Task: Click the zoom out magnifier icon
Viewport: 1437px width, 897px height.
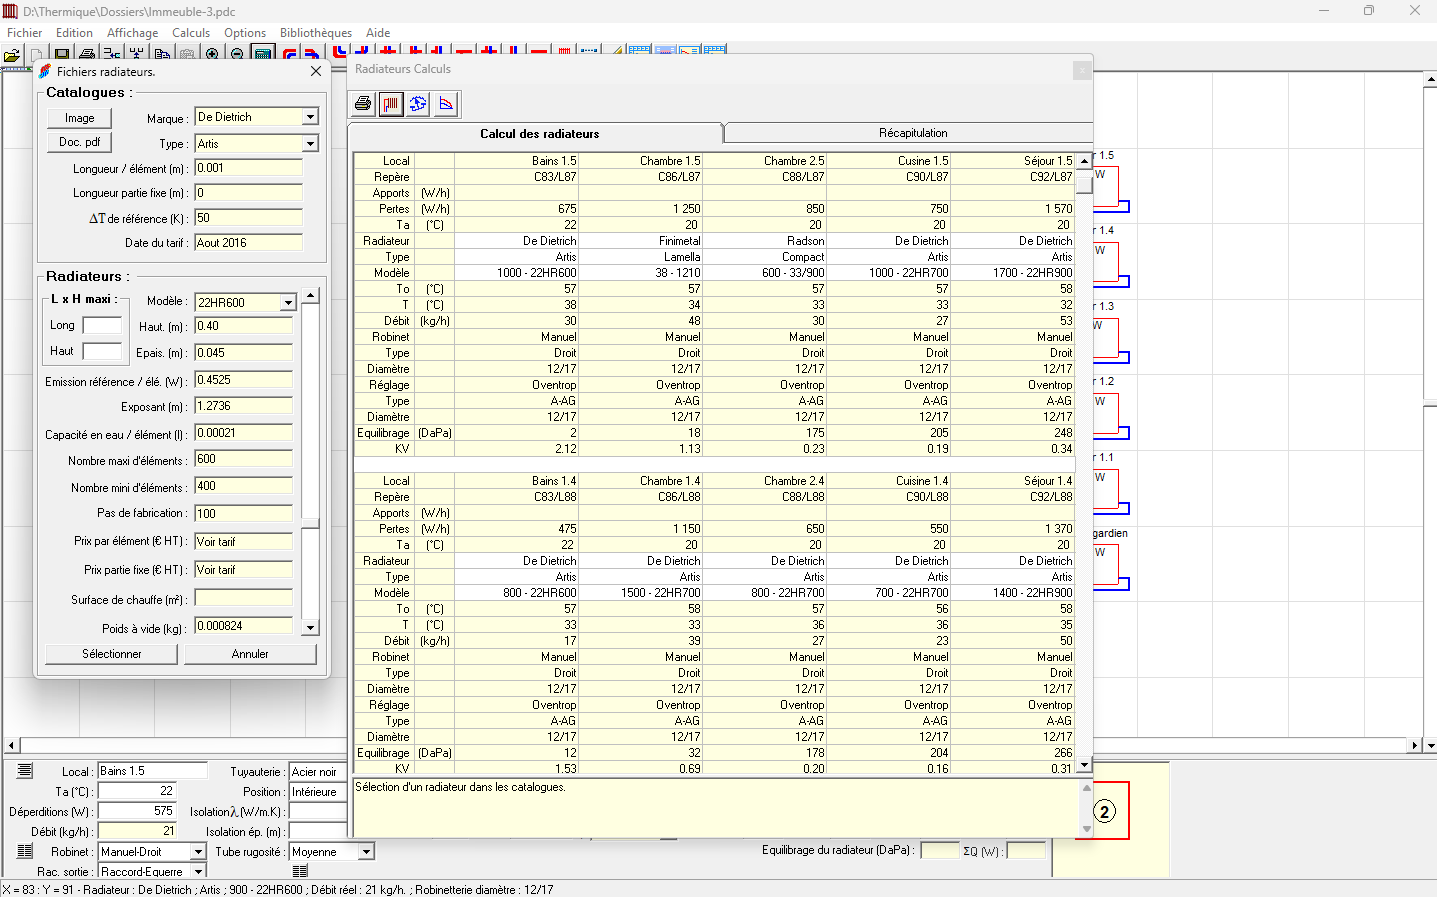Action: pos(237,55)
